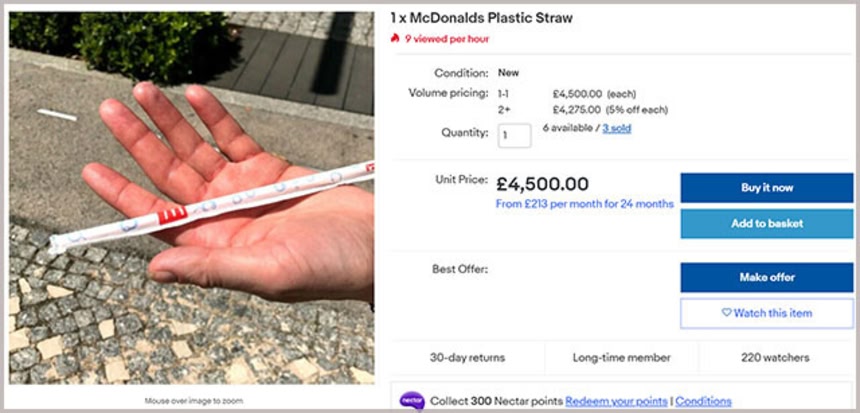Screen dimensions: 860x413
Task: Click the flame icon beside viewed per hour
Action: [x=396, y=38]
